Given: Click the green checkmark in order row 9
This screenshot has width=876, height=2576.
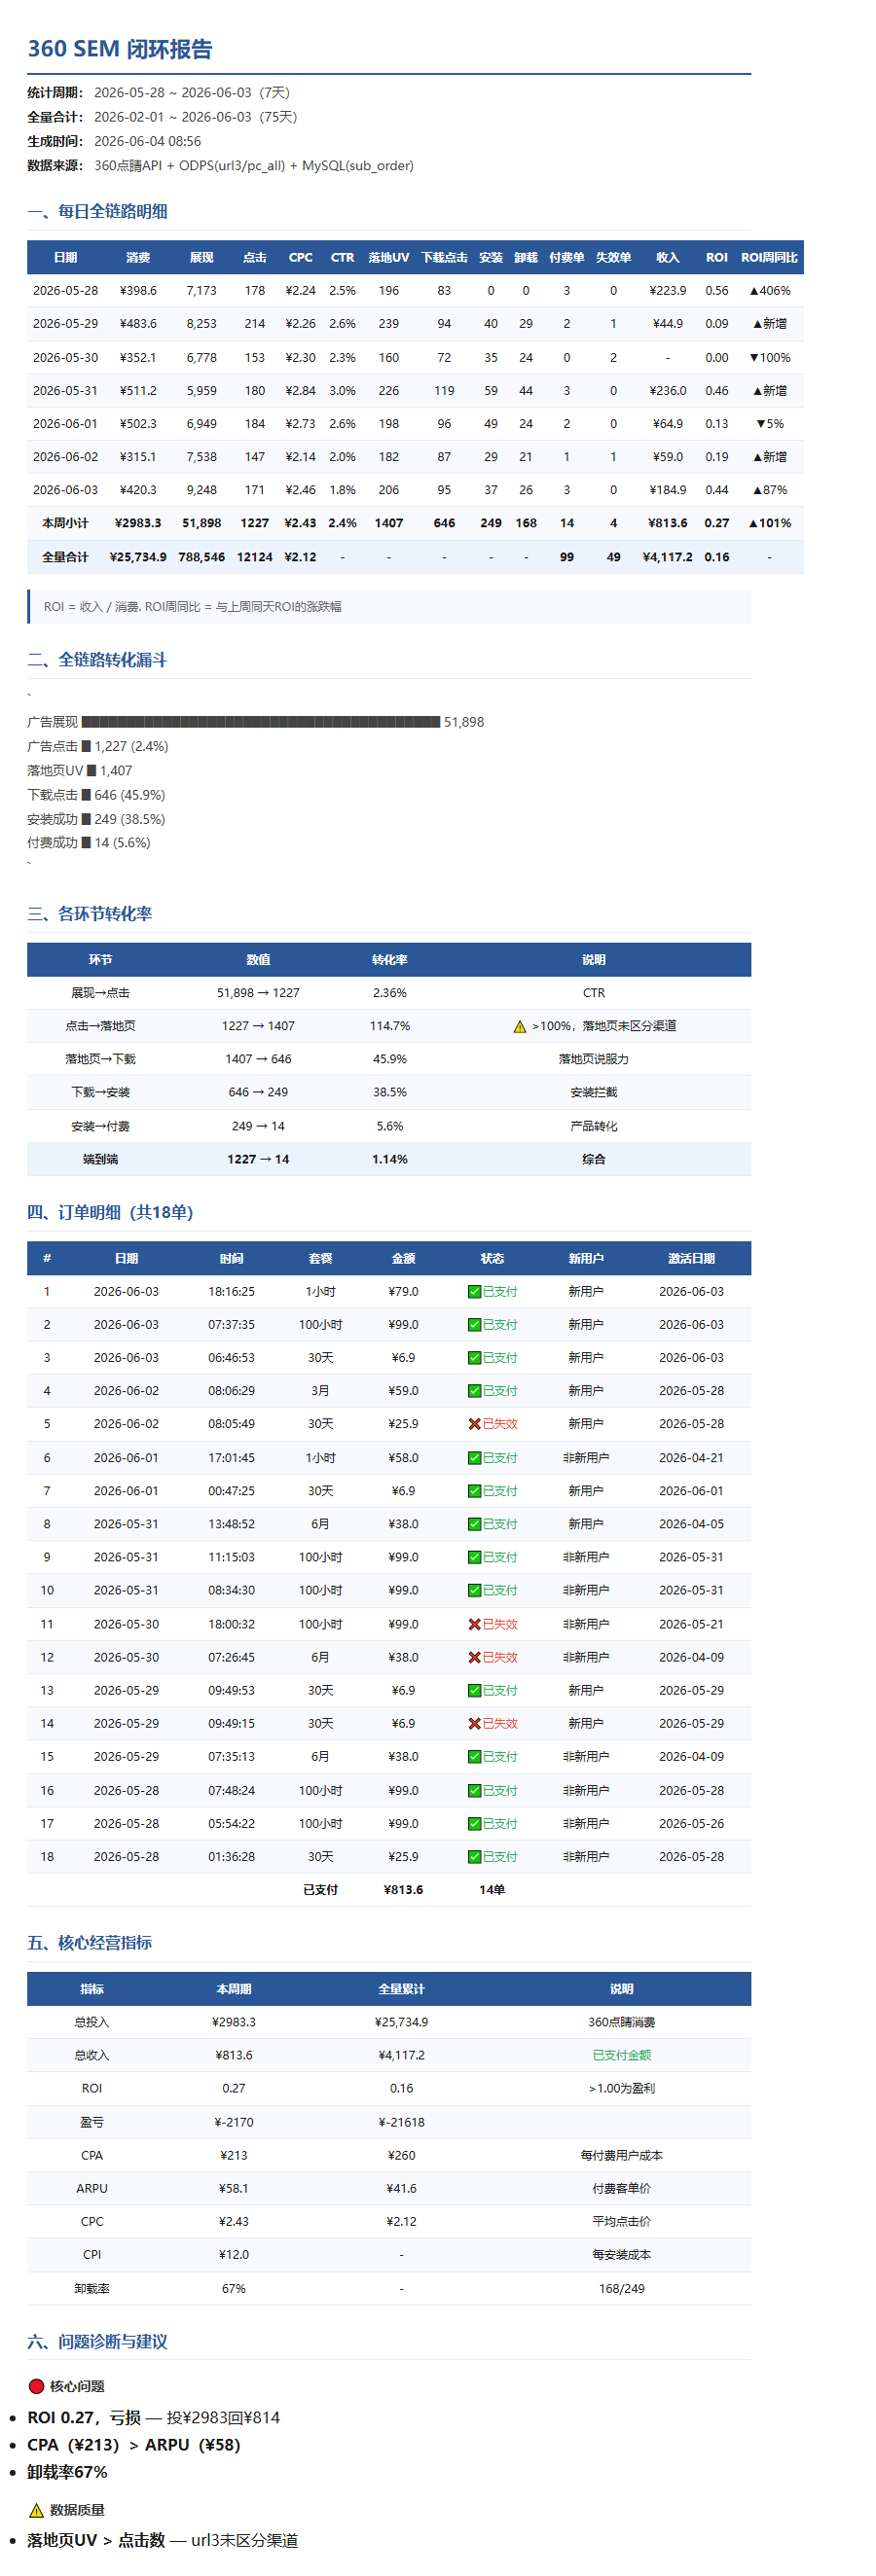Looking at the screenshot, I should pos(475,1557).
